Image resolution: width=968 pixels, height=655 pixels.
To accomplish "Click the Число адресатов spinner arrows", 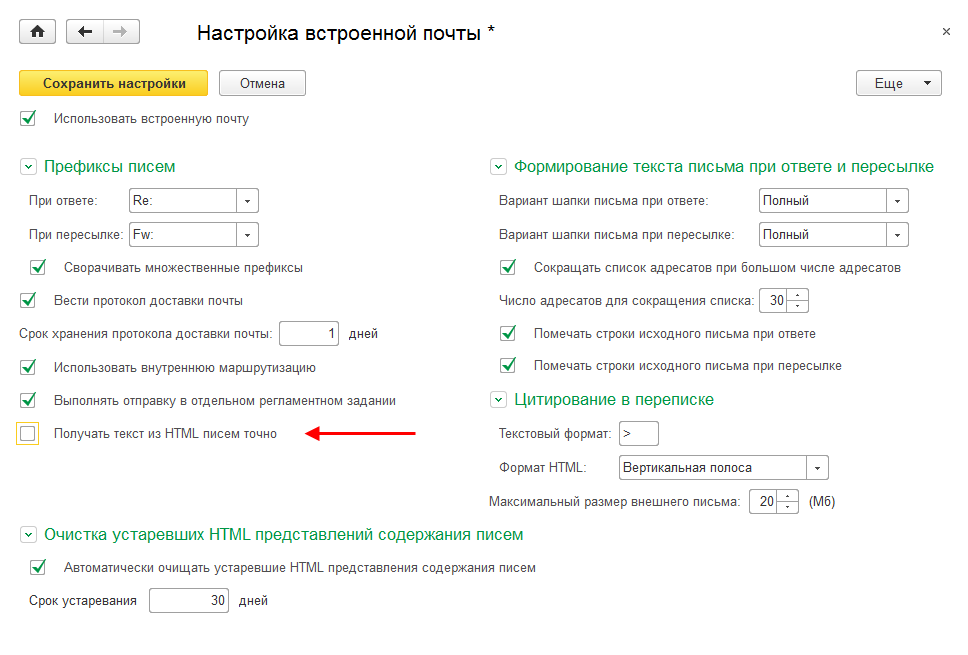I will tap(797, 300).
